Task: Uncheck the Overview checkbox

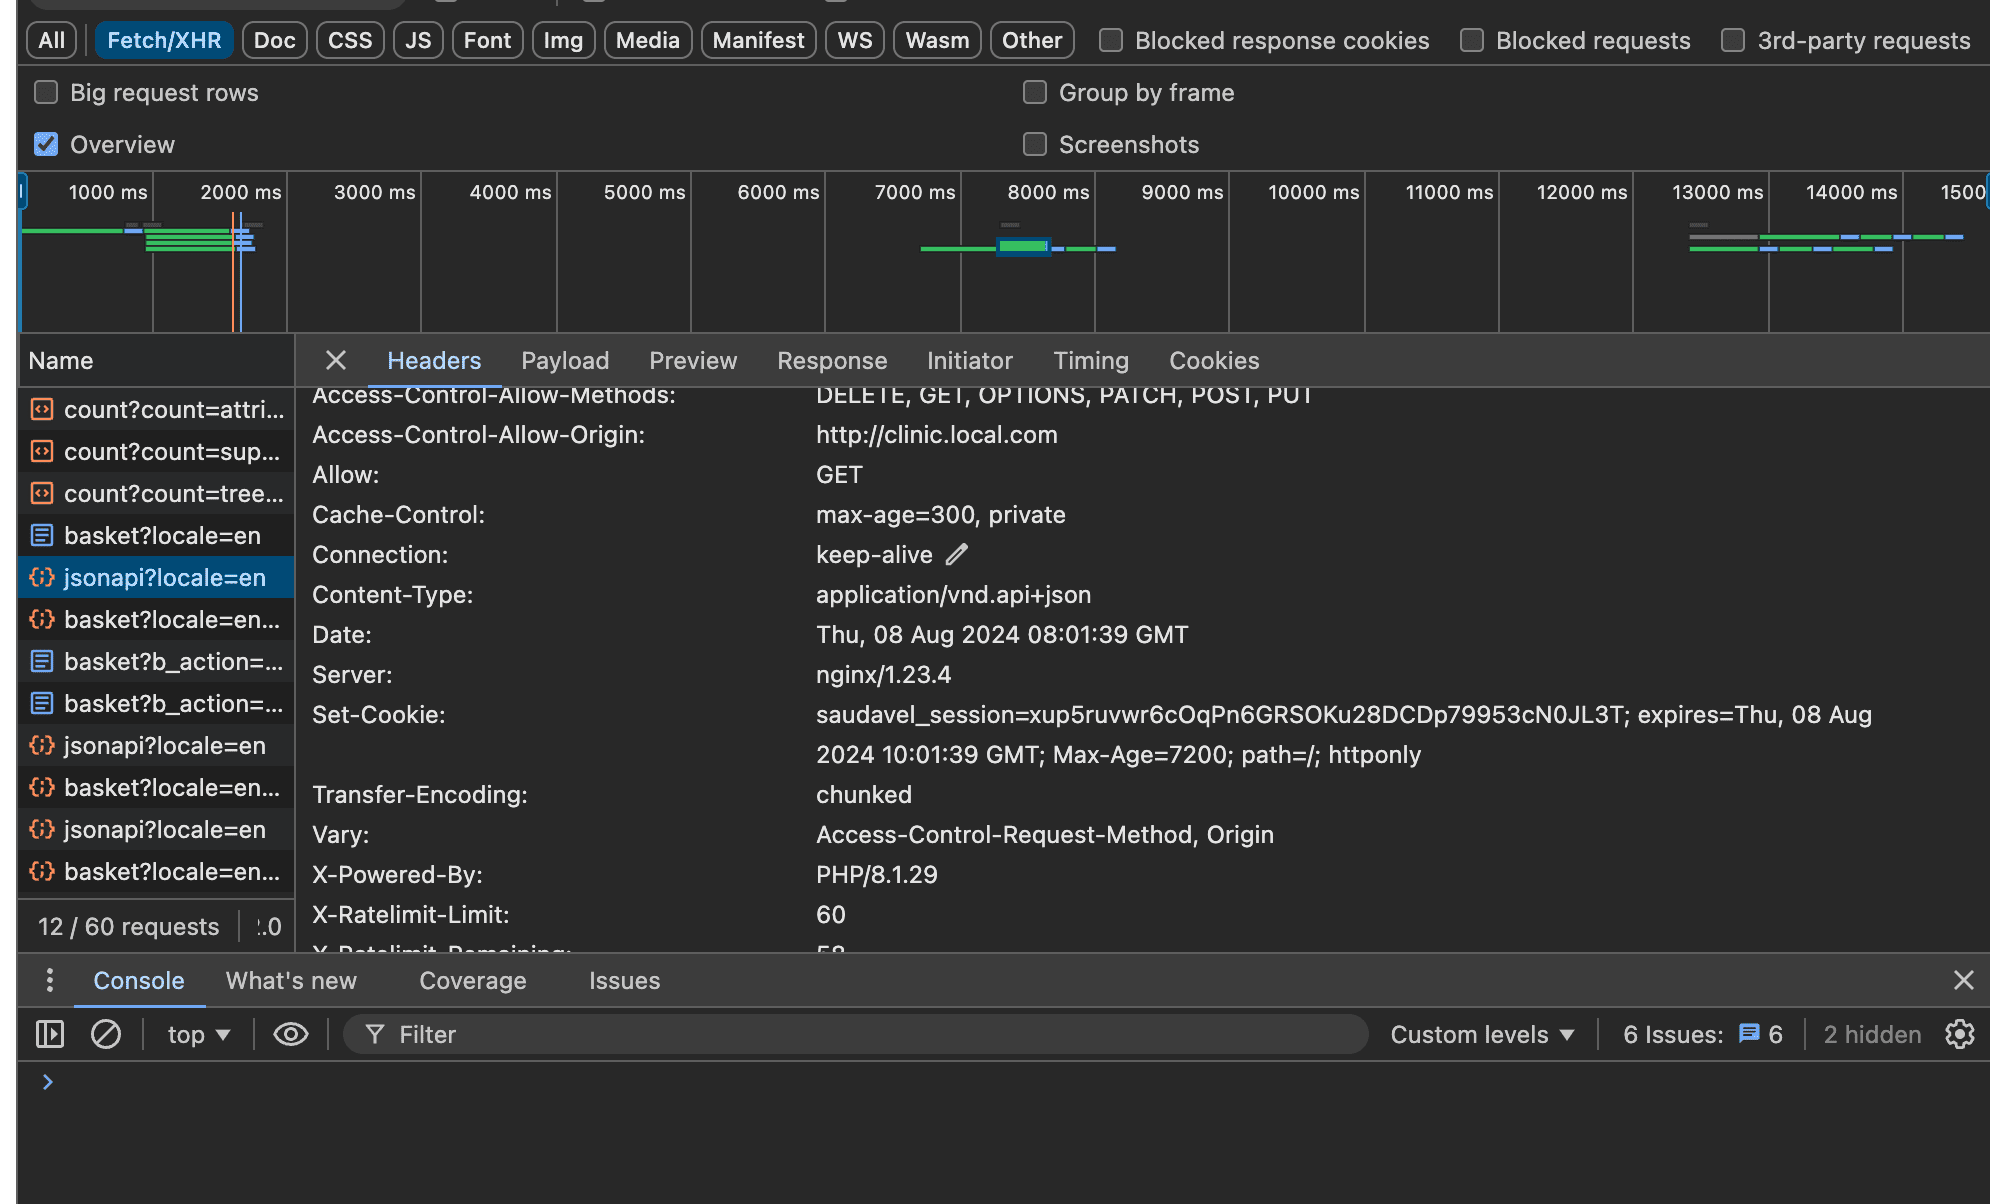Action: point(46,144)
